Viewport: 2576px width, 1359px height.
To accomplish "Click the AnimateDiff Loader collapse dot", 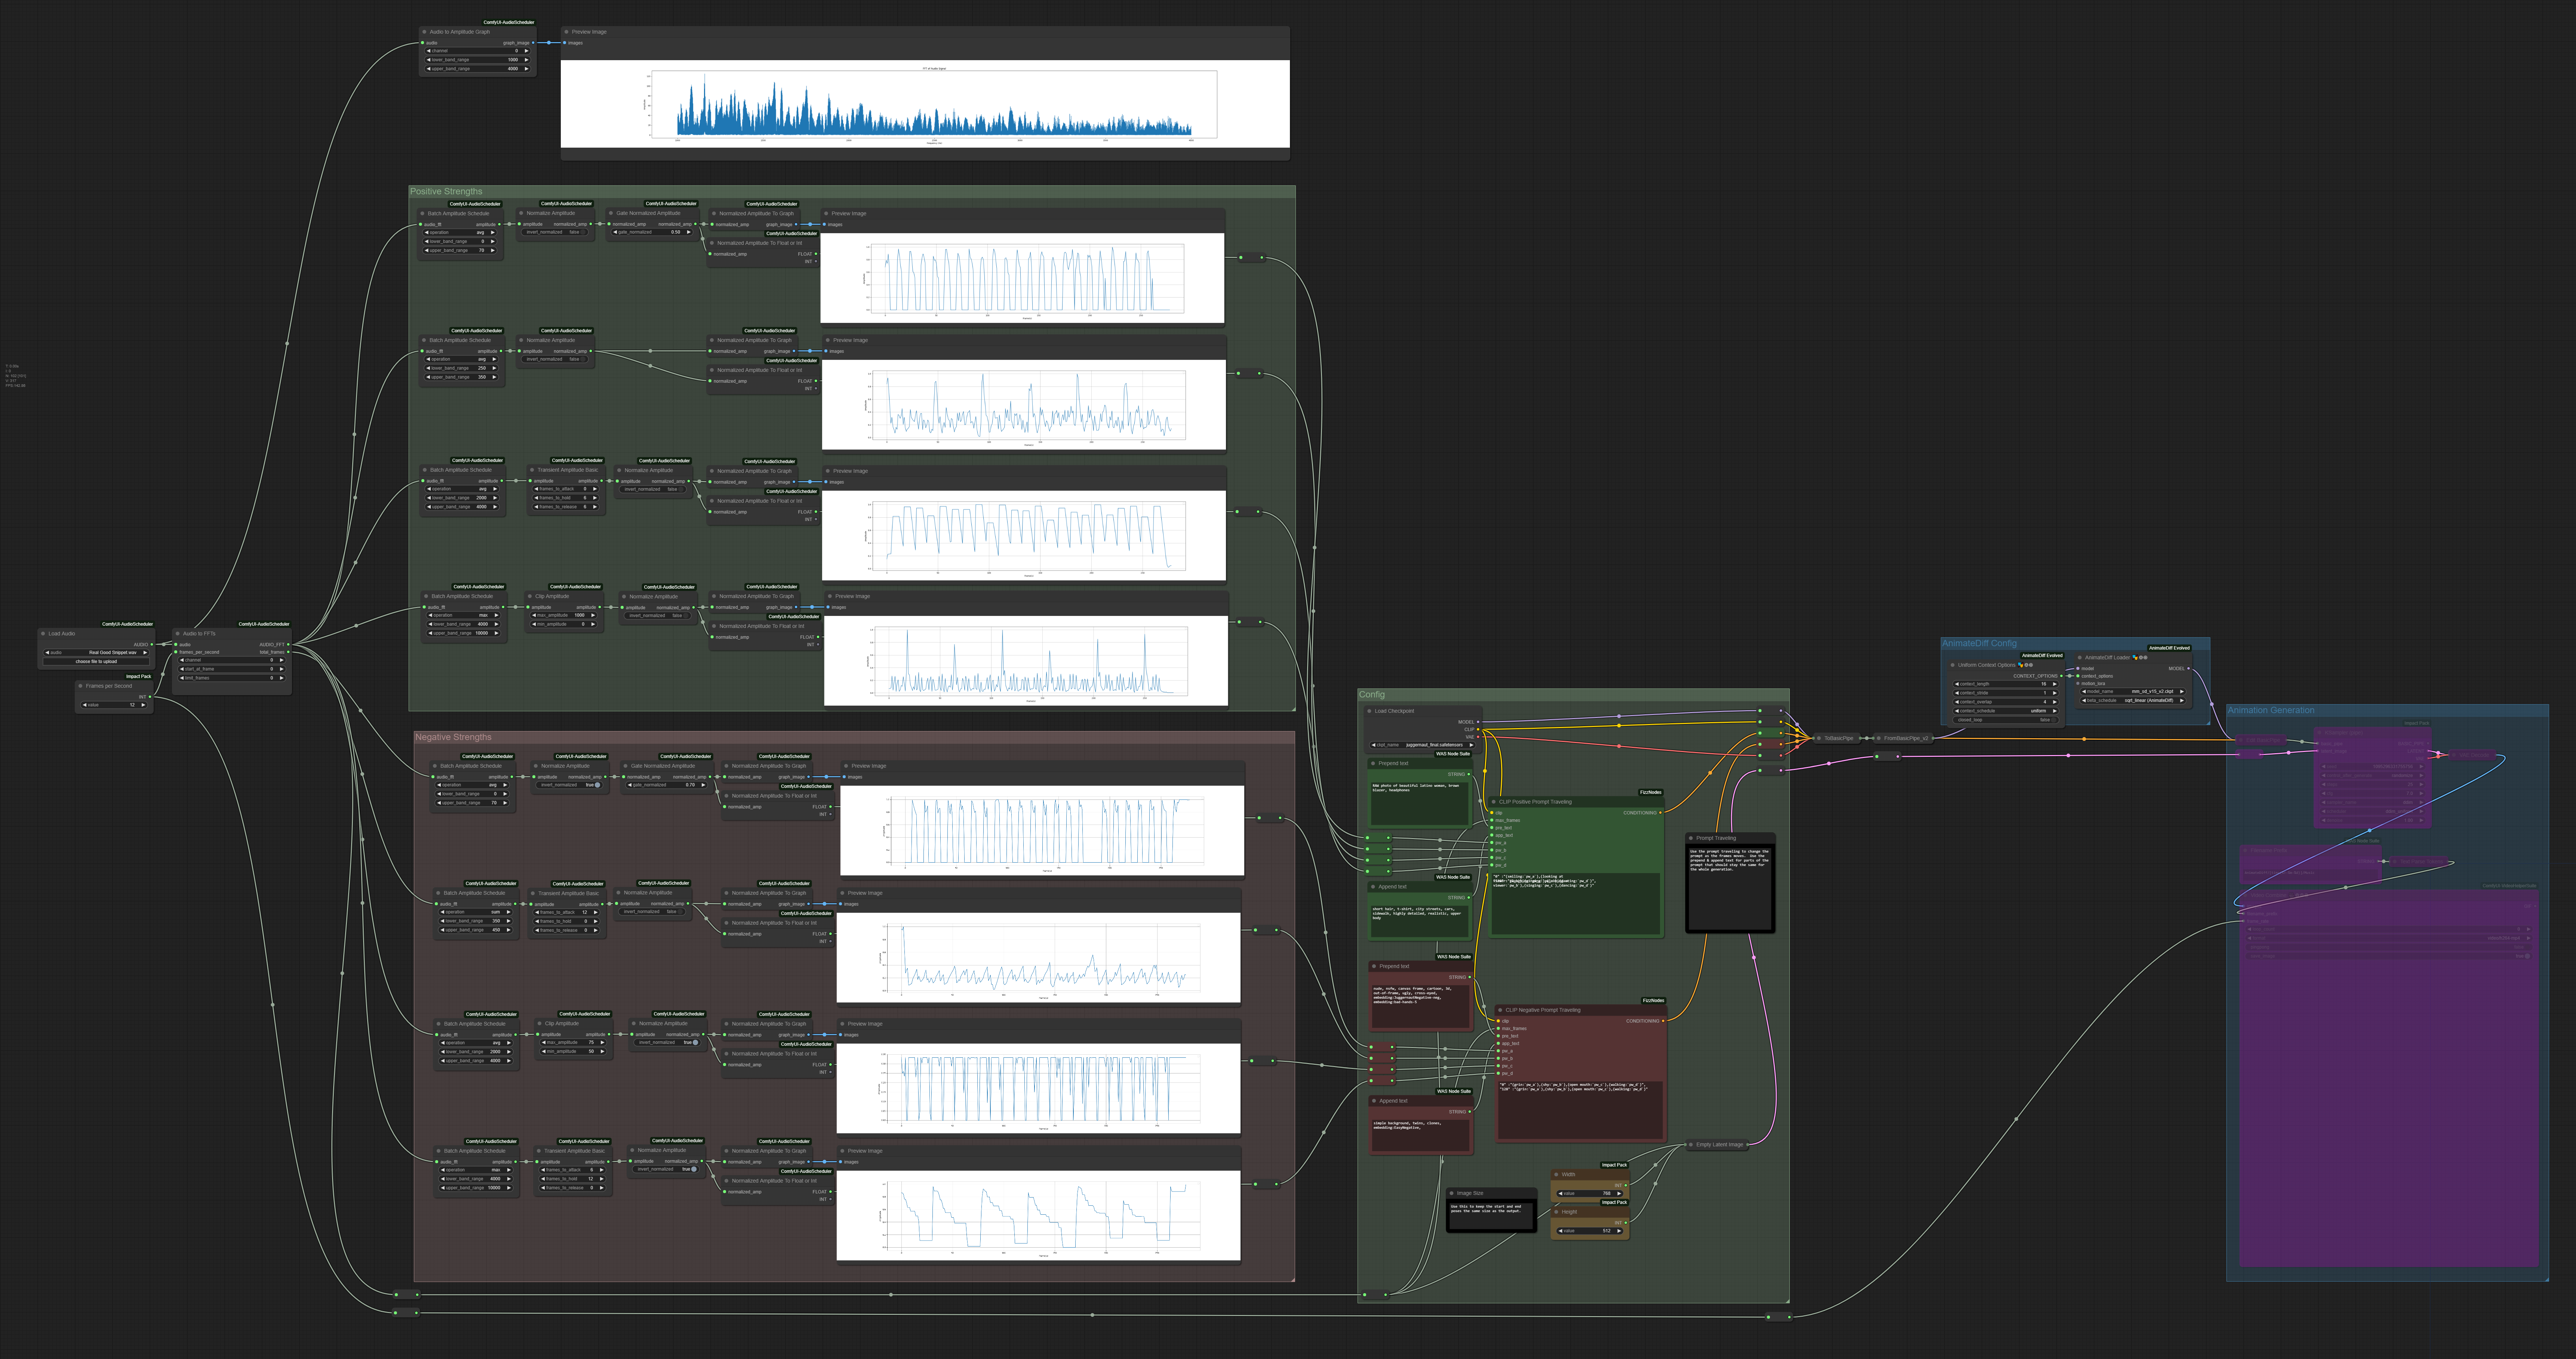I will click(2079, 658).
